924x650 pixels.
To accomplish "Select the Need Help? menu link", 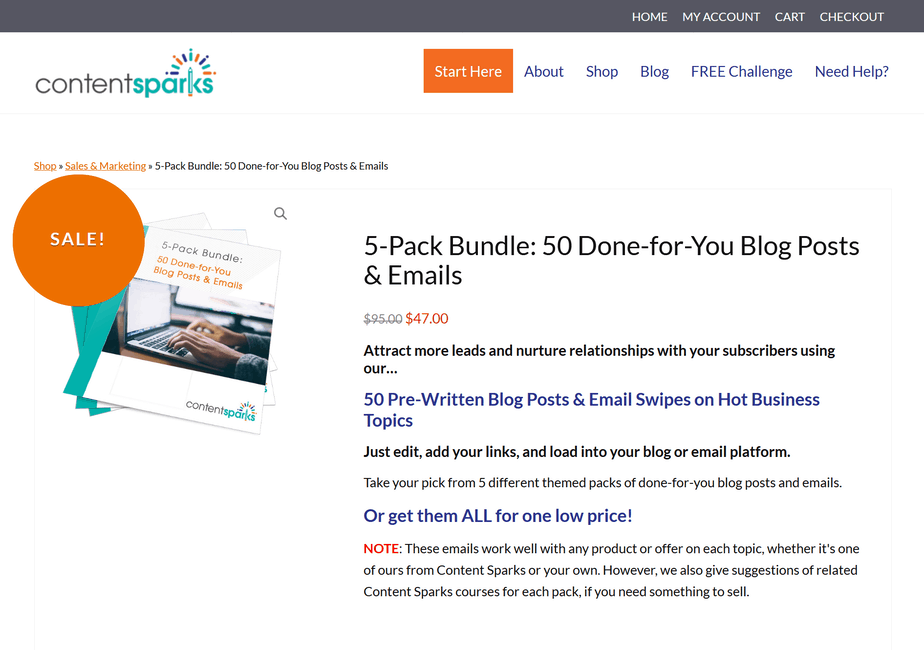I will (x=852, y=71).
